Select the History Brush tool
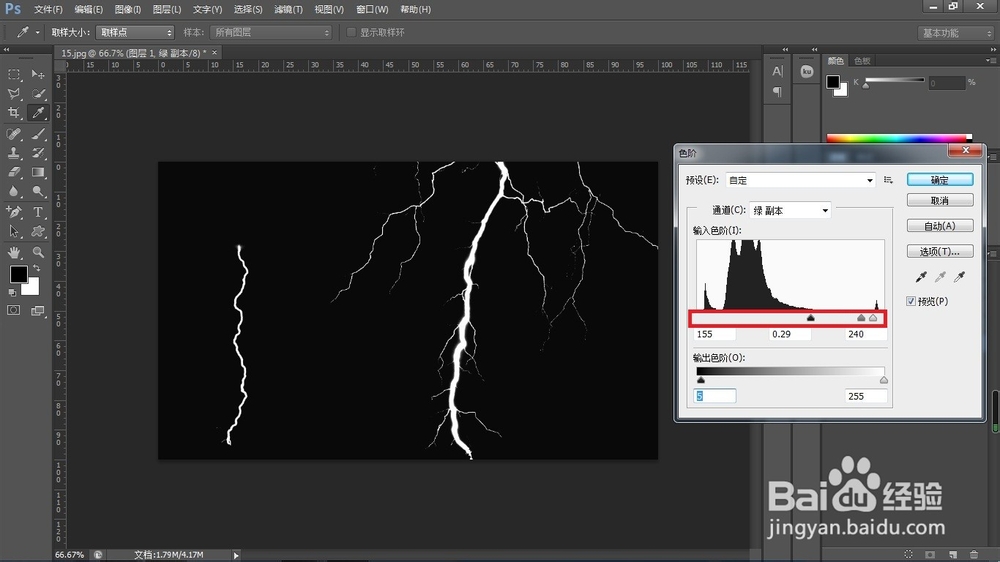Screen dimensions: 1000x562 click(x=38, y=153)
